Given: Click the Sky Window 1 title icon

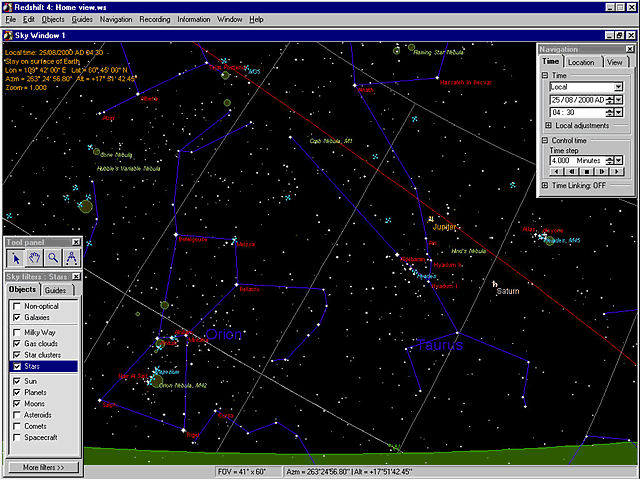Looking at the screenshot, I should (8, 36).
